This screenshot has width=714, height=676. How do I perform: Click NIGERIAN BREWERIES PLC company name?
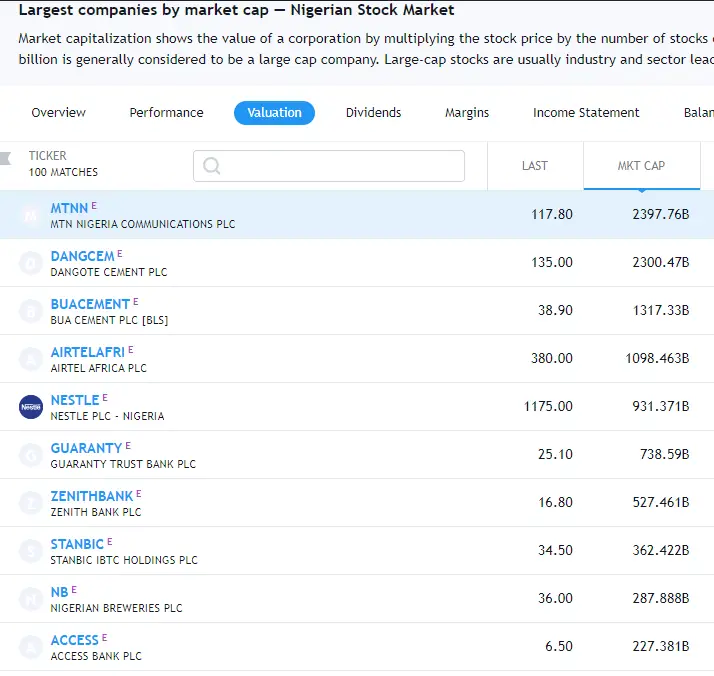pyautogui.click(x=116, y=608)
